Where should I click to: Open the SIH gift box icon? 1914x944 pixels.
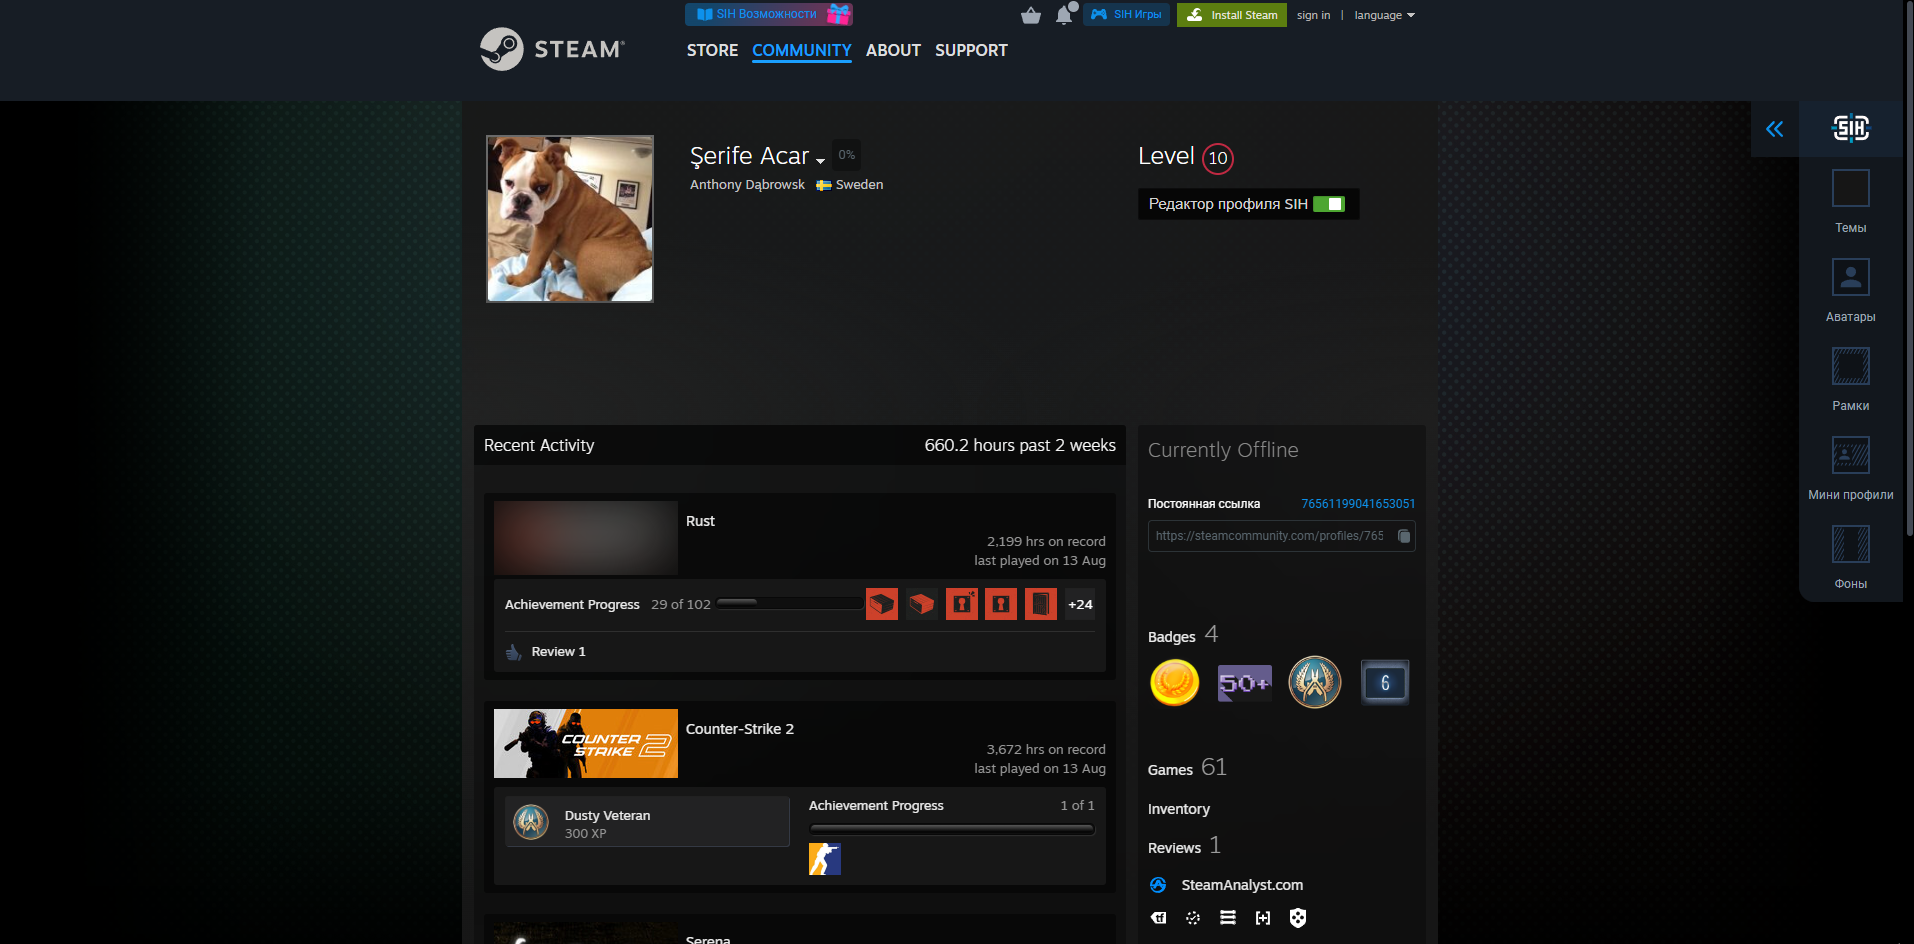839,14
